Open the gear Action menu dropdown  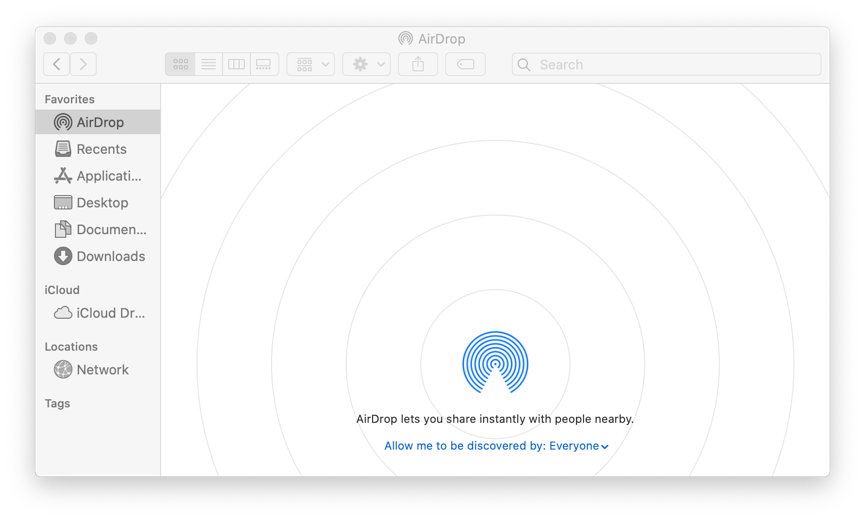pyautogui.click(x=366, y=64)
